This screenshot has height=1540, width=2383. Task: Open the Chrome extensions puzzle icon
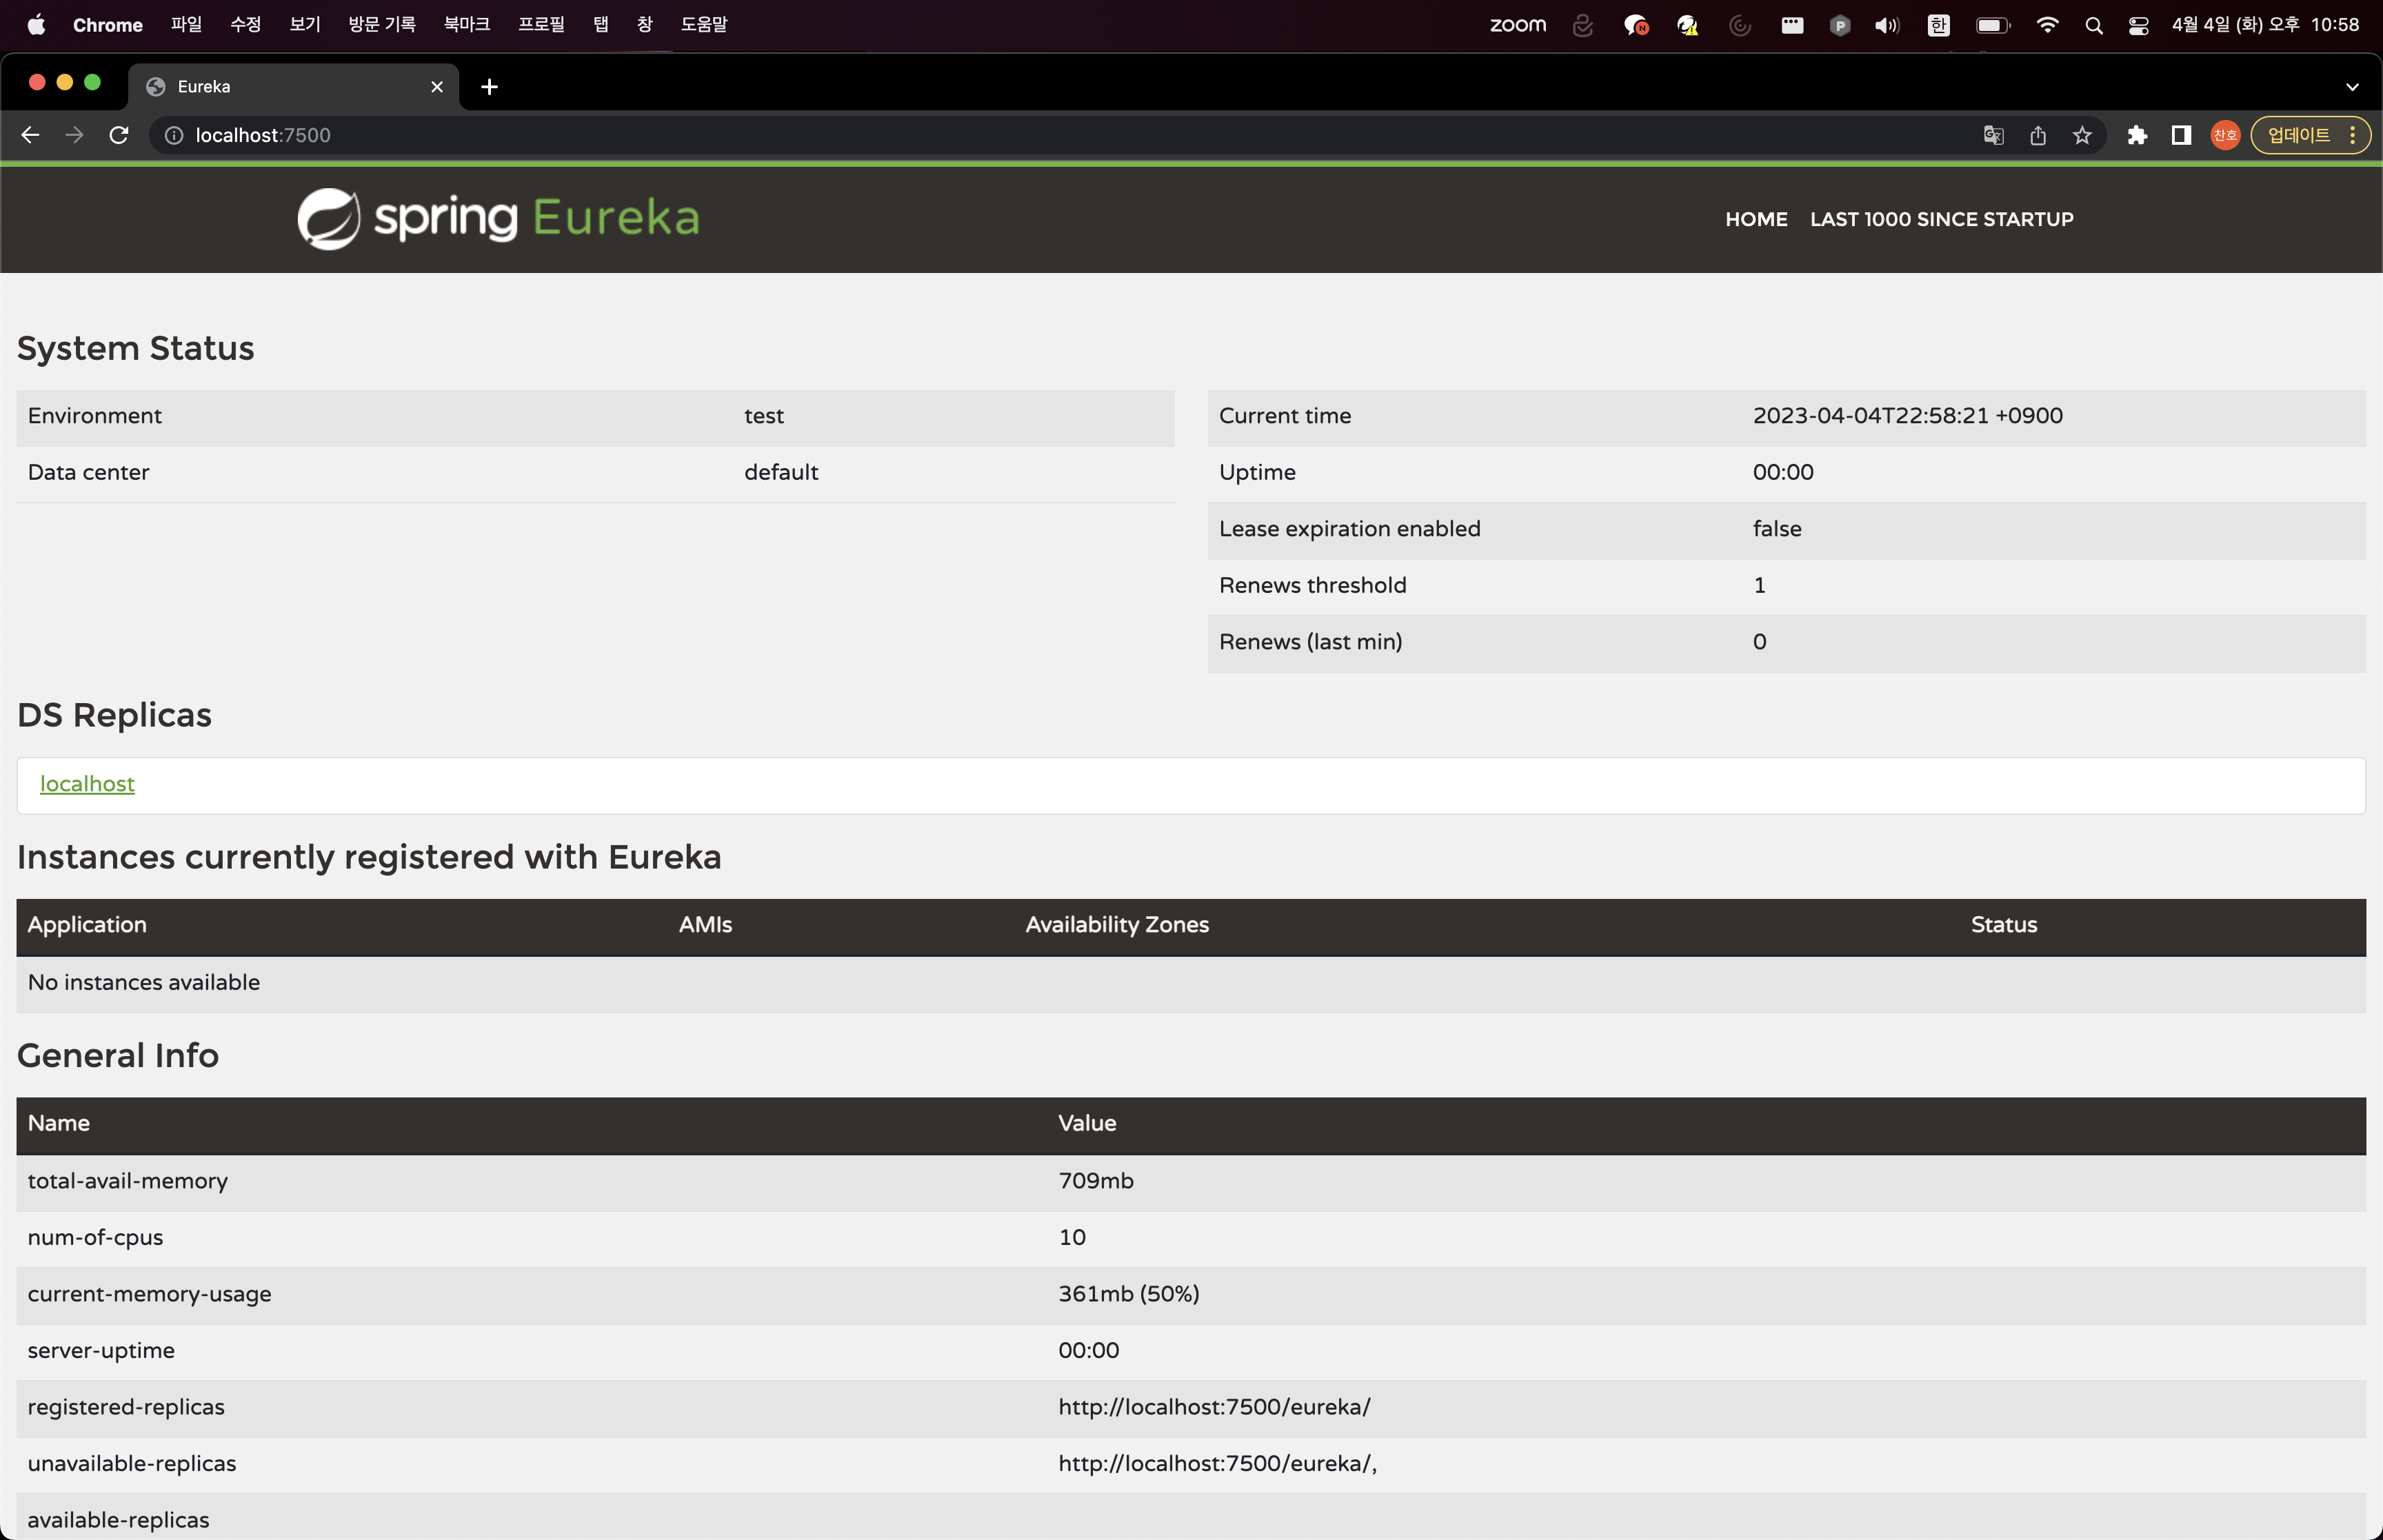2137,135
